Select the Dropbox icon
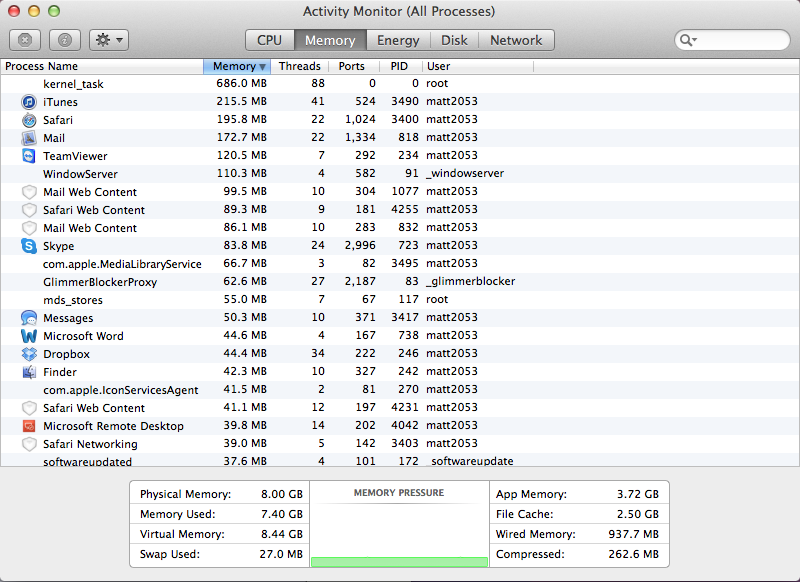Viewport: 800px width, 582px height. [29, 353]
